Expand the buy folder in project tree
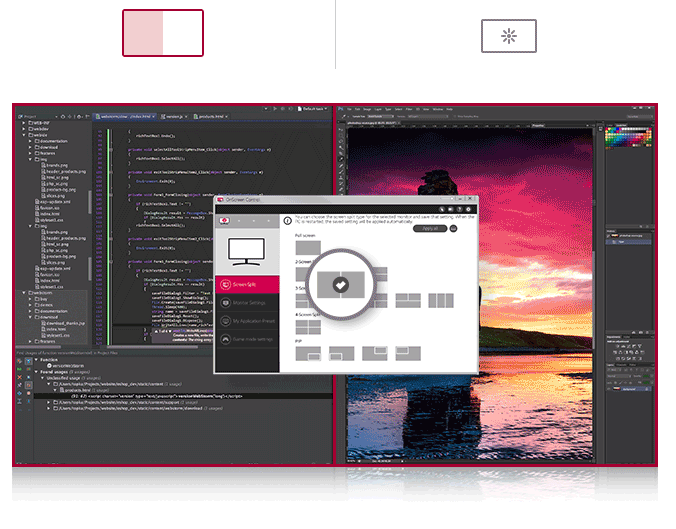This screenshot has height=529, width=676. pos(30,299)
